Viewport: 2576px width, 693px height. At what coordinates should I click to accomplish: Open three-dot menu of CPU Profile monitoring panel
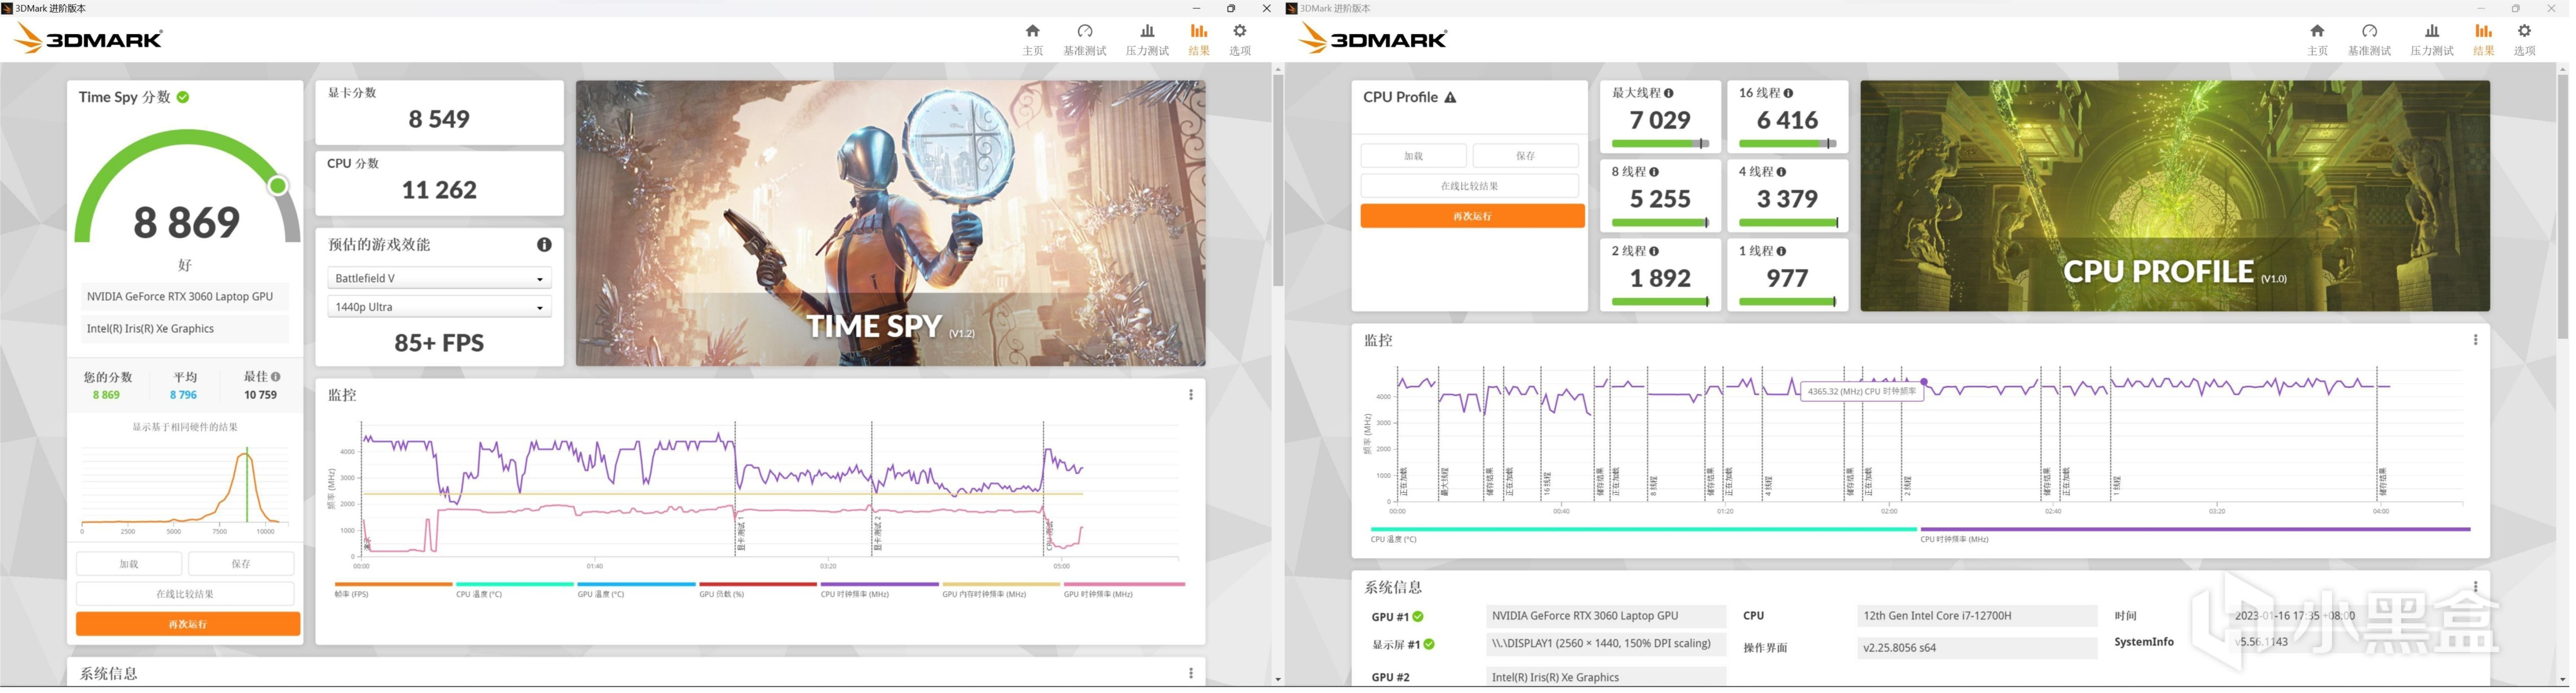pos(2475,341)
